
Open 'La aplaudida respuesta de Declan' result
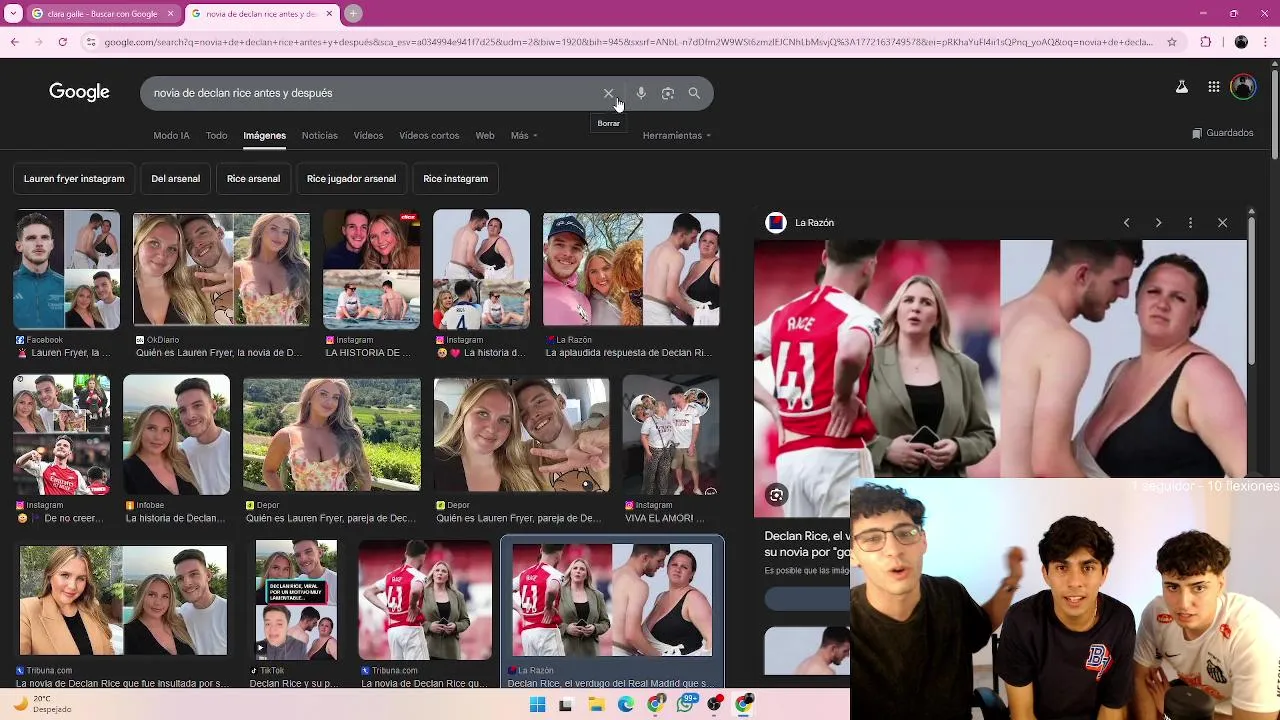pyautogui.click(x=631, y=270)
